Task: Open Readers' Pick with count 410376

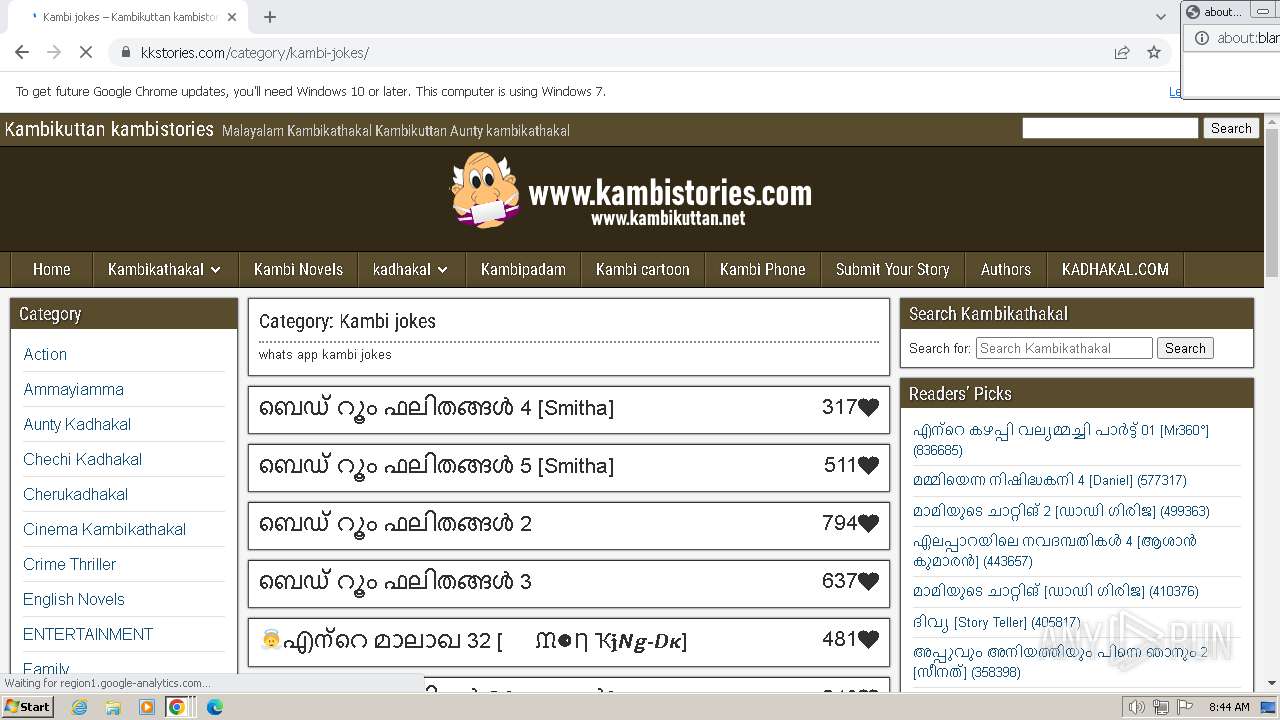Action: pyautogui.click(x=1055, y=591)
